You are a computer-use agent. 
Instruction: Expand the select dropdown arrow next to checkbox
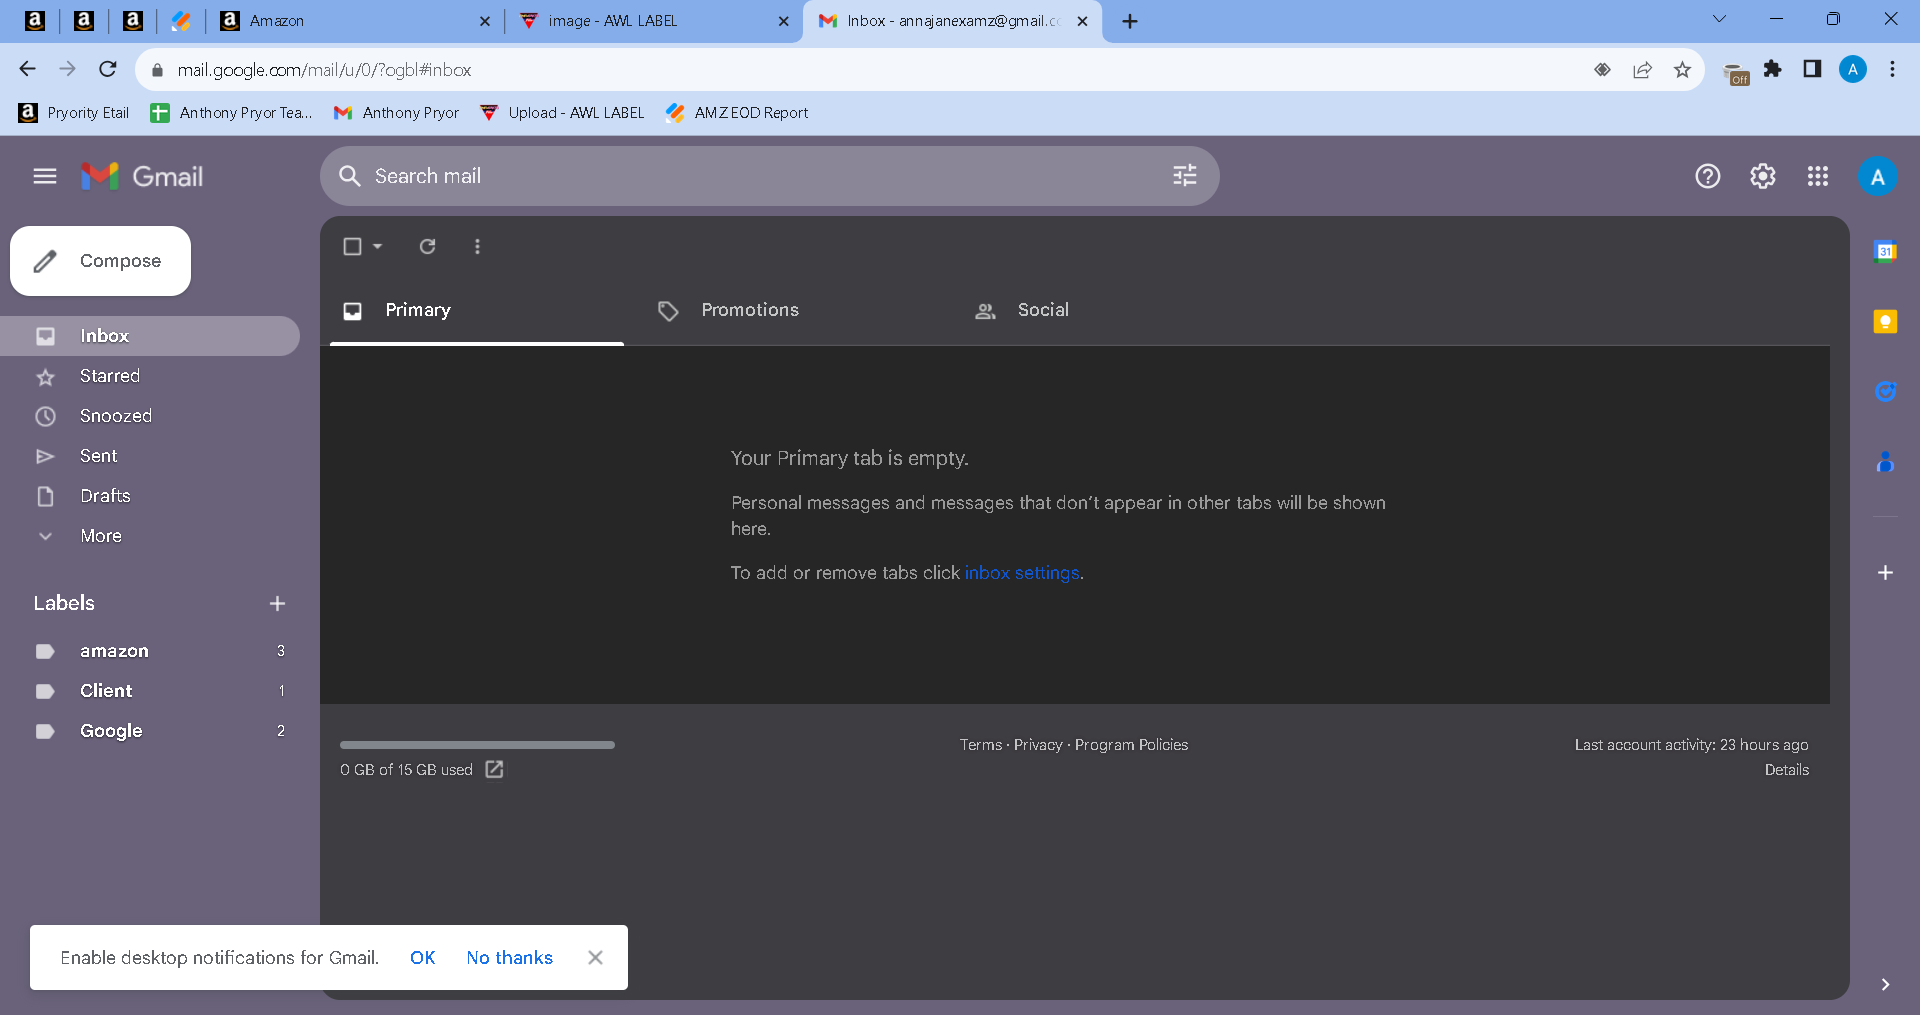click(377, 246)
